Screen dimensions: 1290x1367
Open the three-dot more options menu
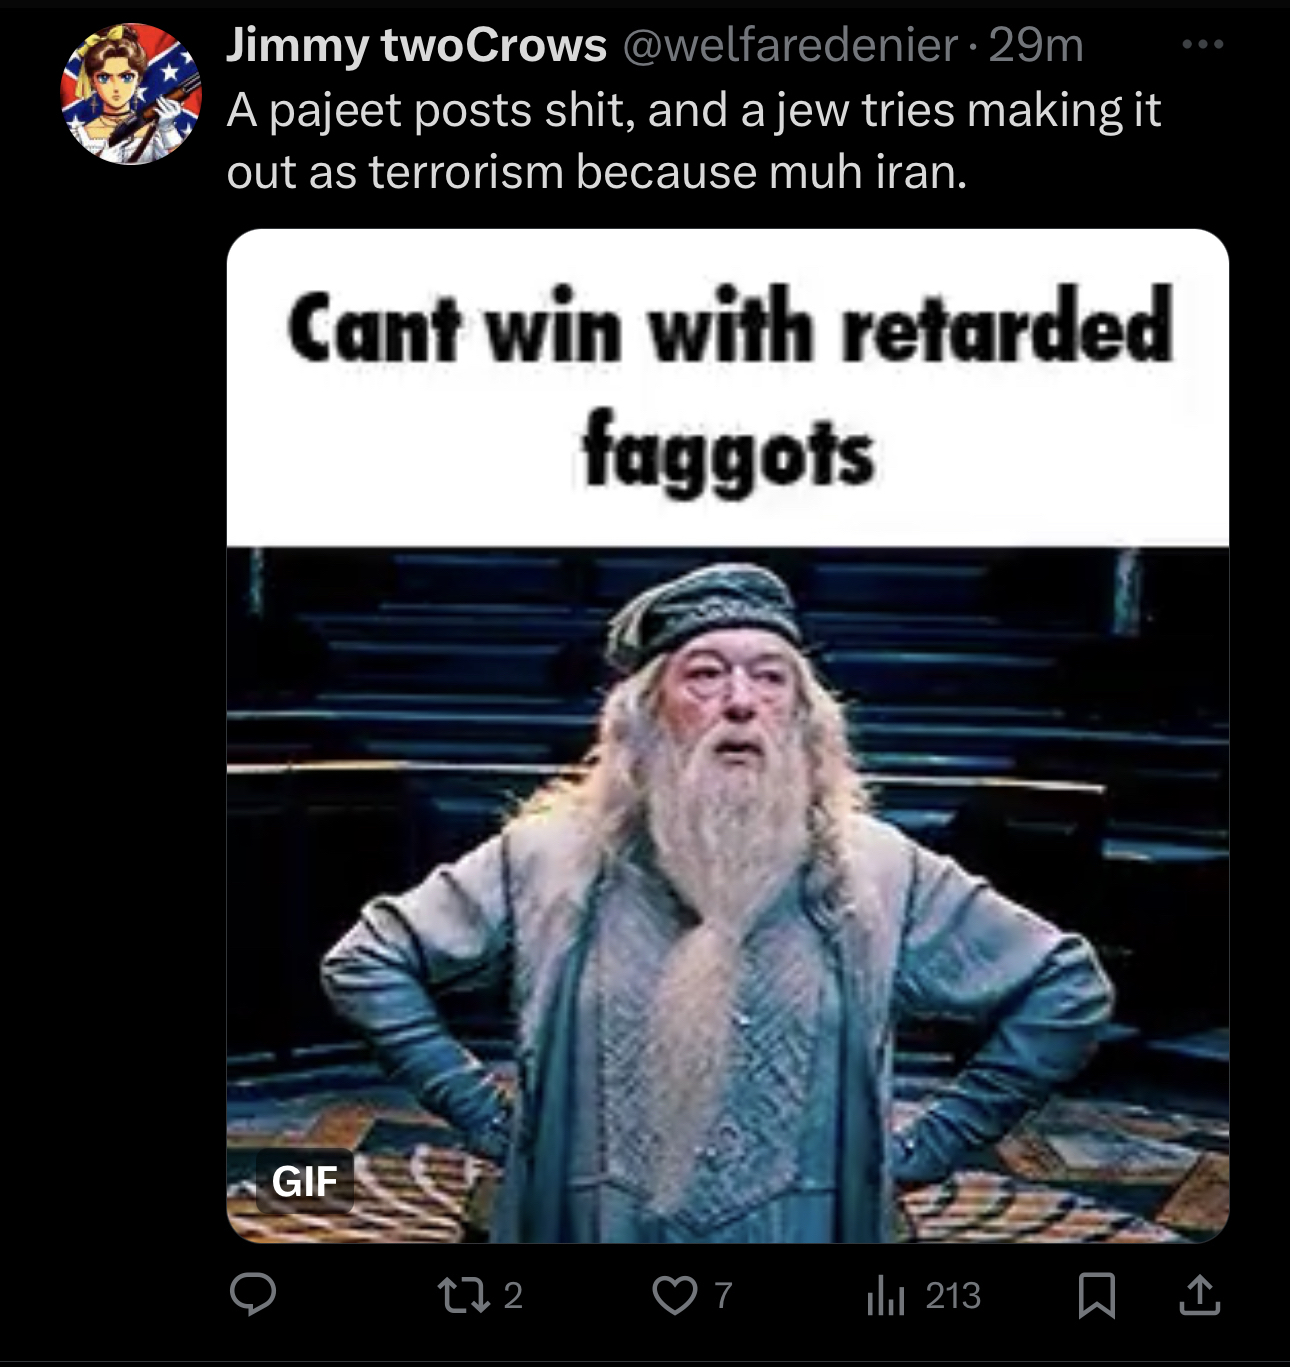point(1202,45)
